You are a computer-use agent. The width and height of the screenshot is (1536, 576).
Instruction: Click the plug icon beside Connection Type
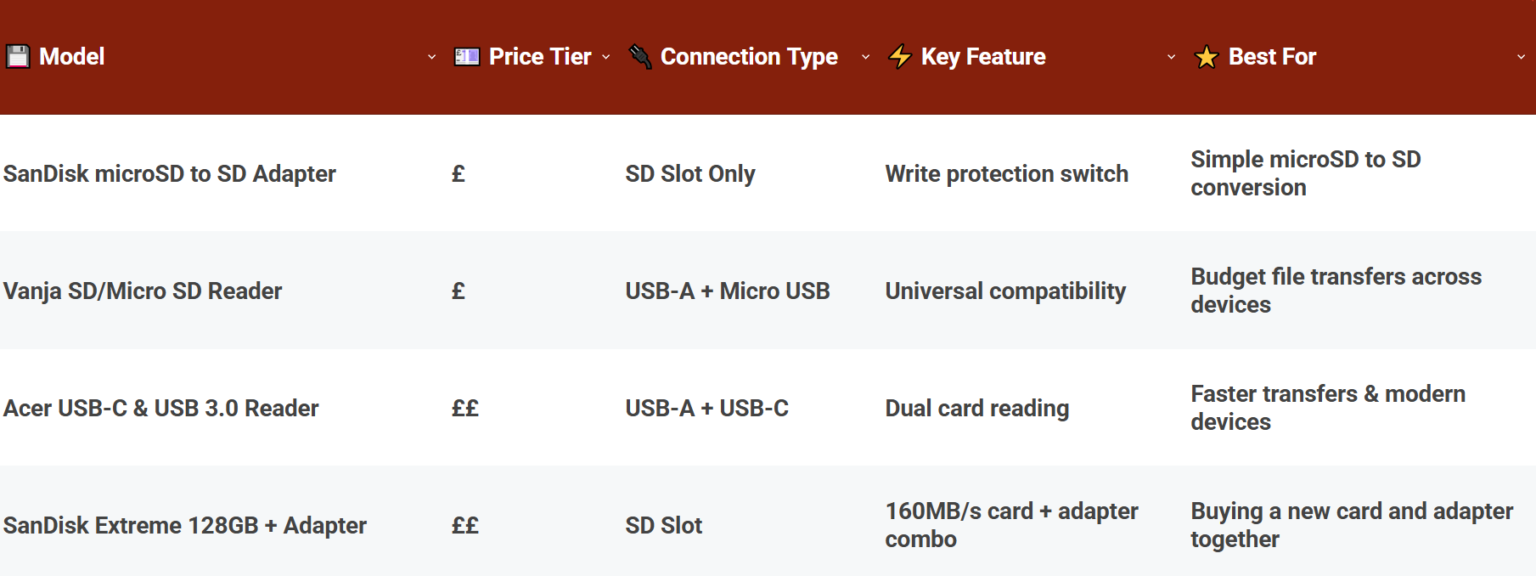(639, 56)
